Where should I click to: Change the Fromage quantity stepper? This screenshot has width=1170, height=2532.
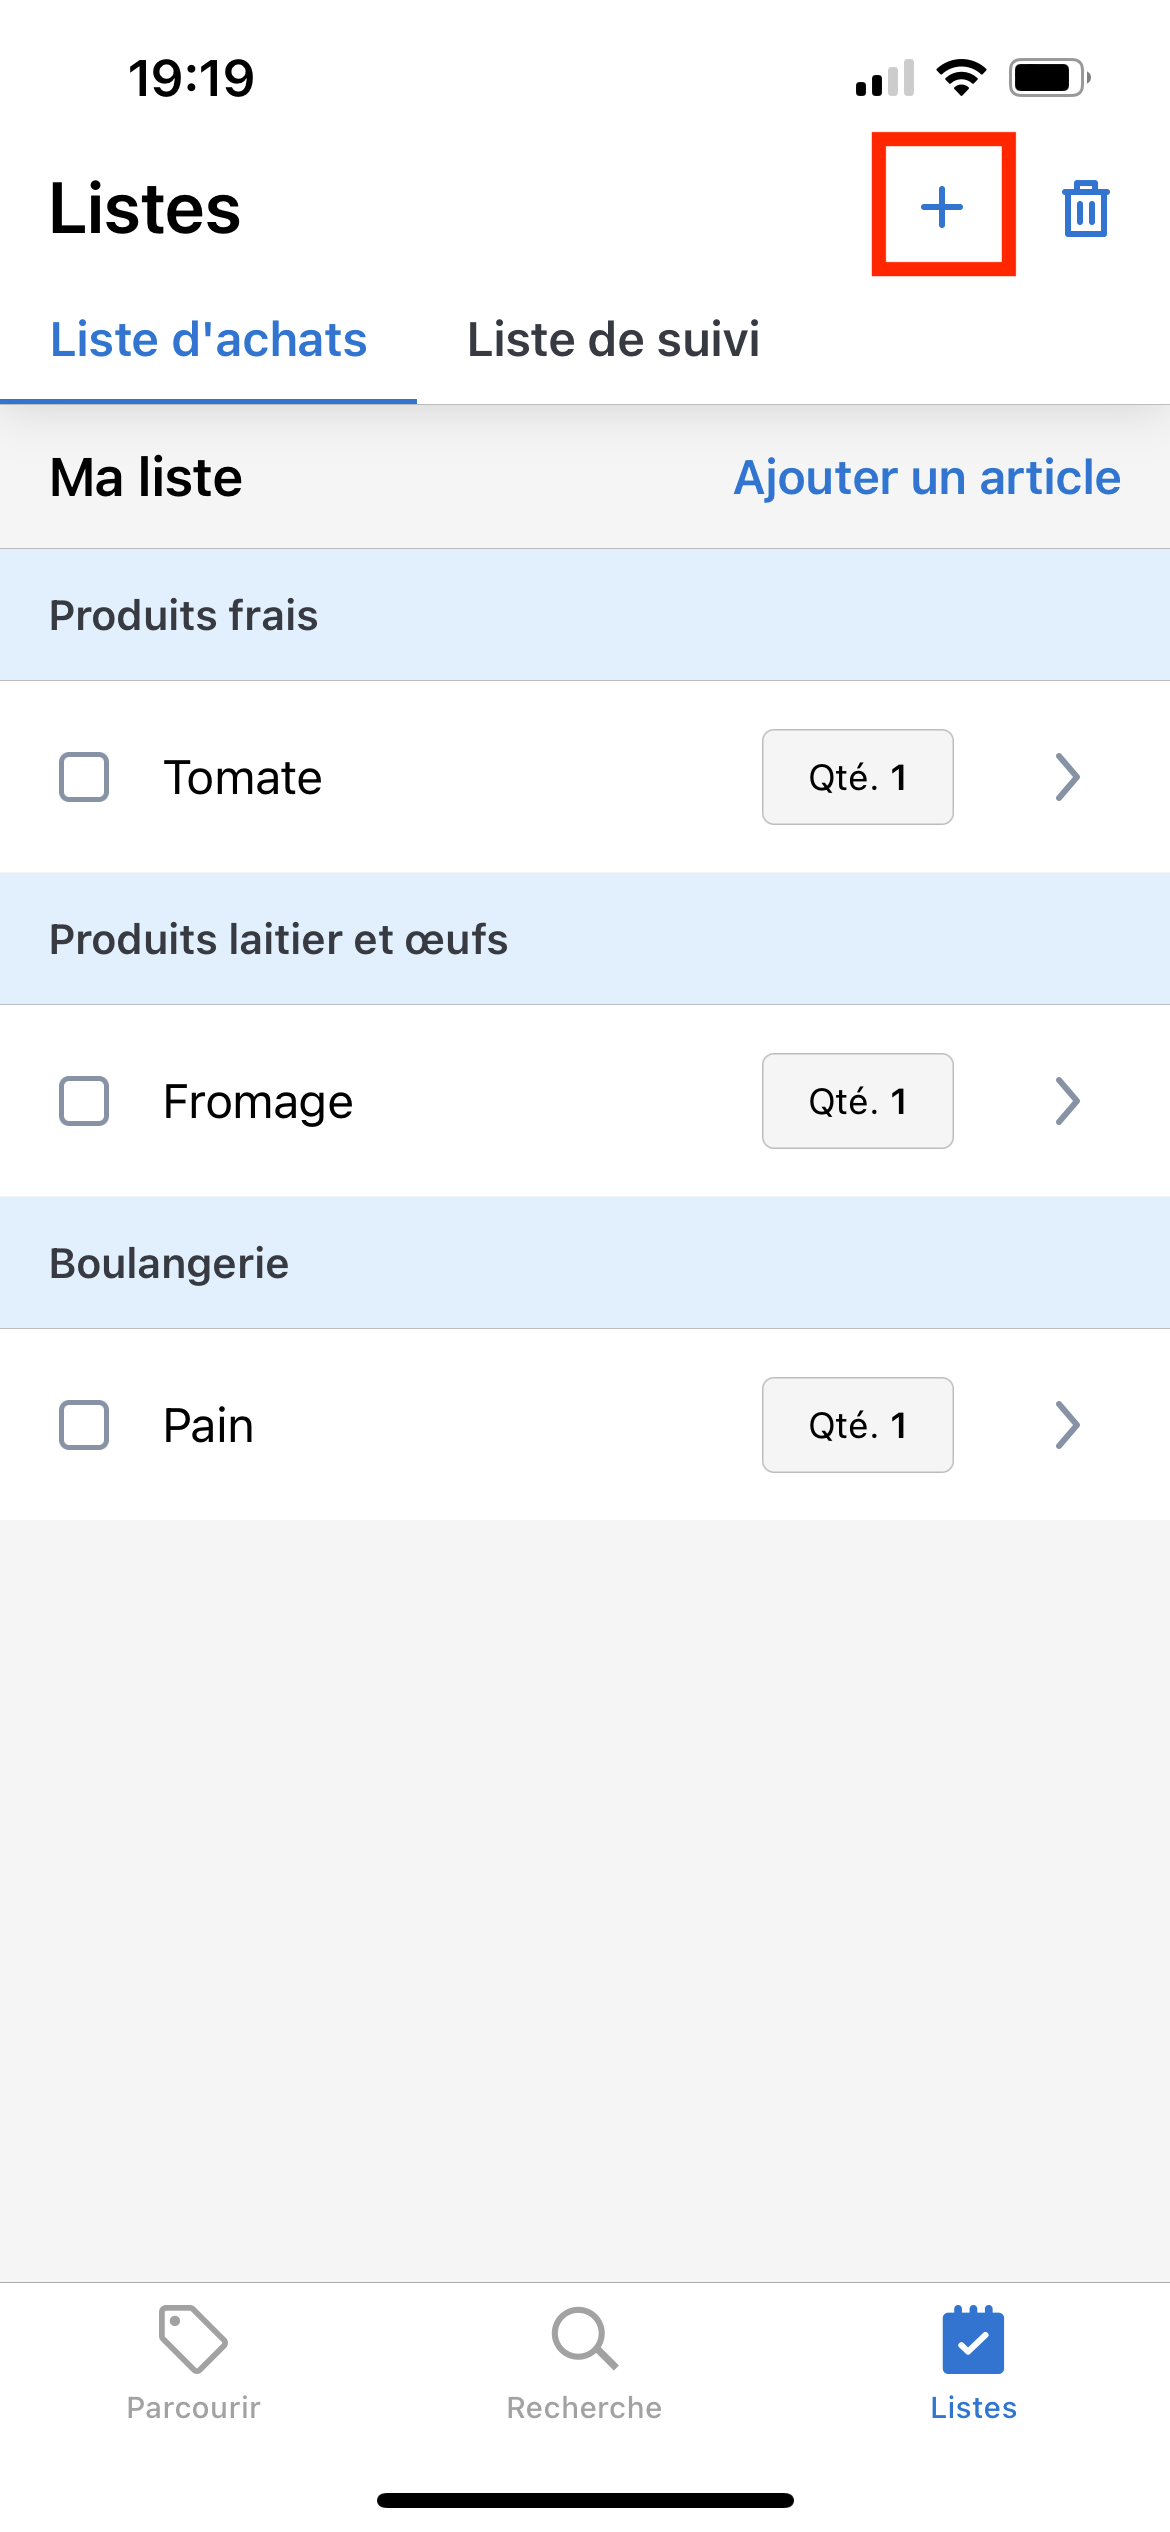pos(857,1101)
